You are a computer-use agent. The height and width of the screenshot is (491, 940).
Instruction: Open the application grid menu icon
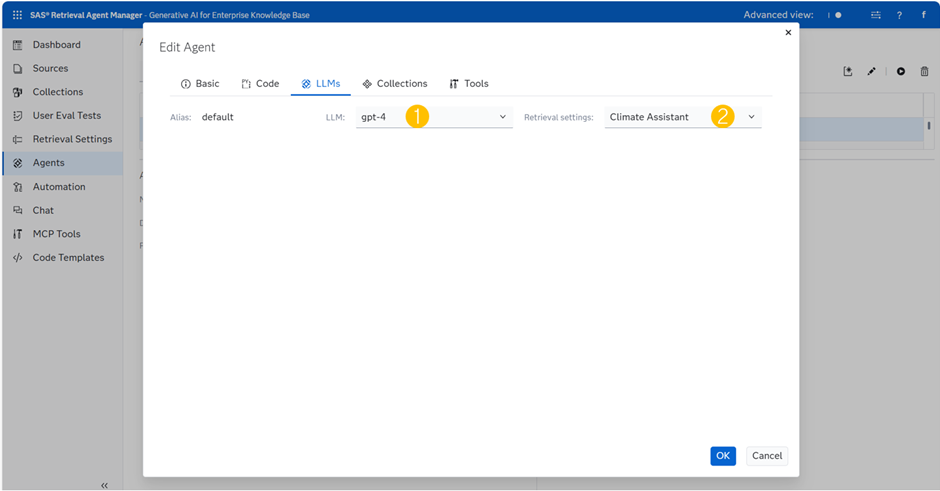(17, 15)
